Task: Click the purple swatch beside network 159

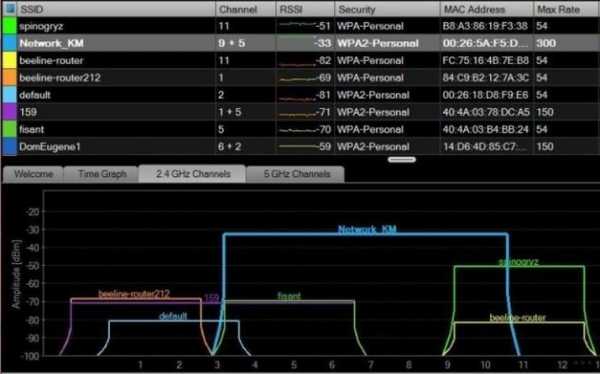Action: pos(9,112)
